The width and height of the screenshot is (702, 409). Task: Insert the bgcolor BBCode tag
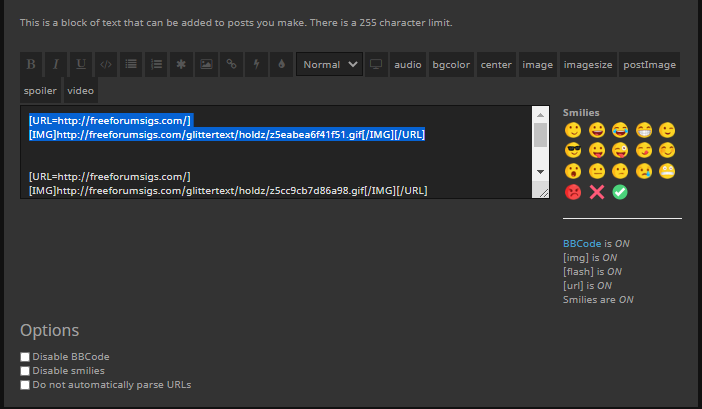tap(451, 64)
